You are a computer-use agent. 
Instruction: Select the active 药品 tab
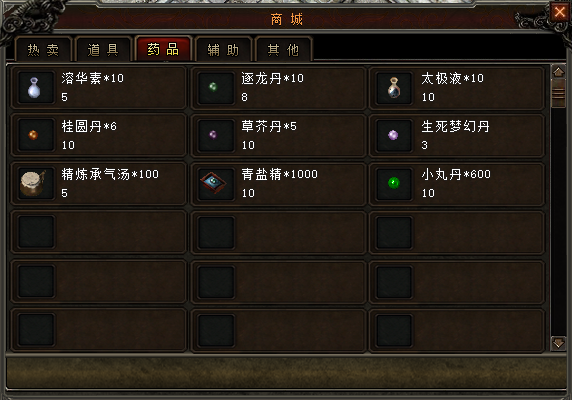click(x=163, y=49)
